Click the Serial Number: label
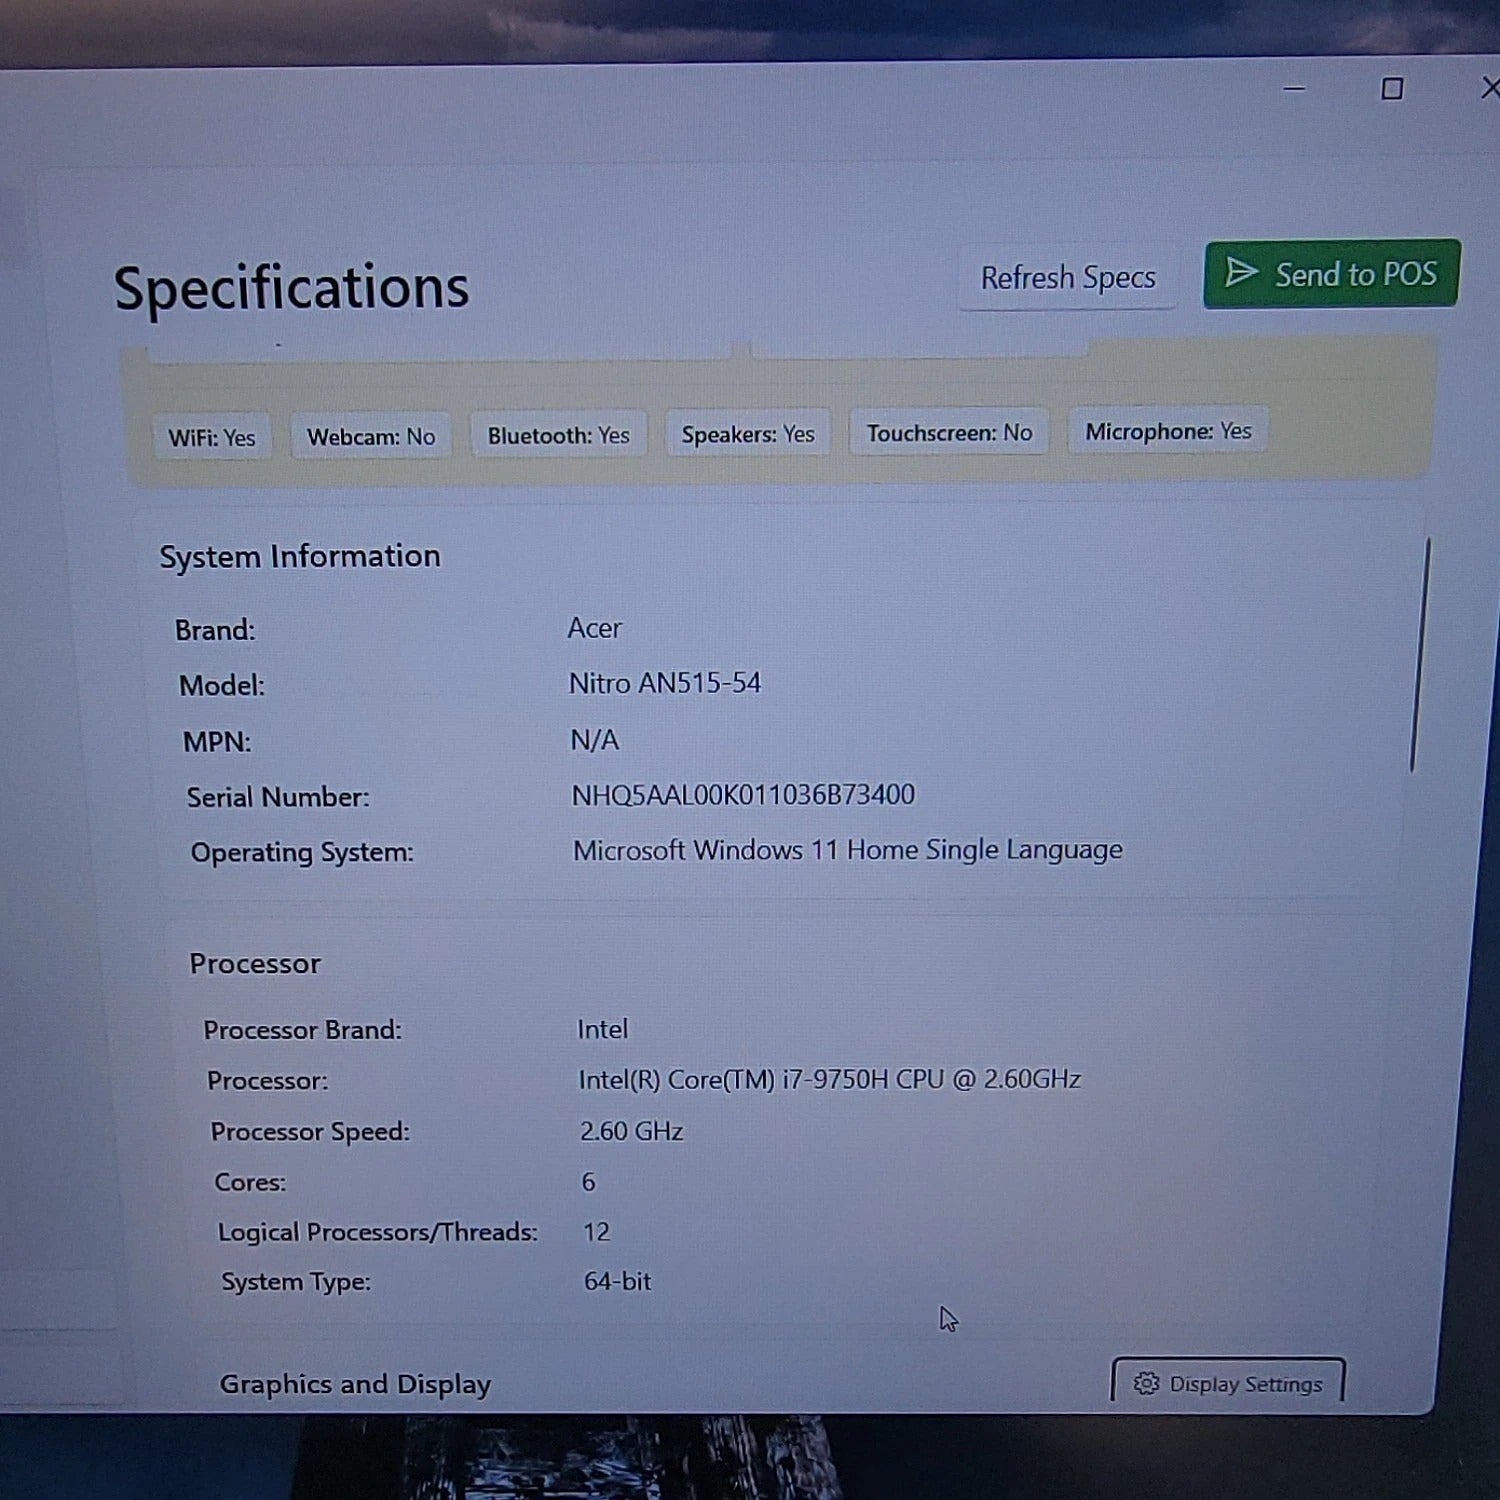Viewport: 1500px width, 1500px height. (x=278, y=797)
